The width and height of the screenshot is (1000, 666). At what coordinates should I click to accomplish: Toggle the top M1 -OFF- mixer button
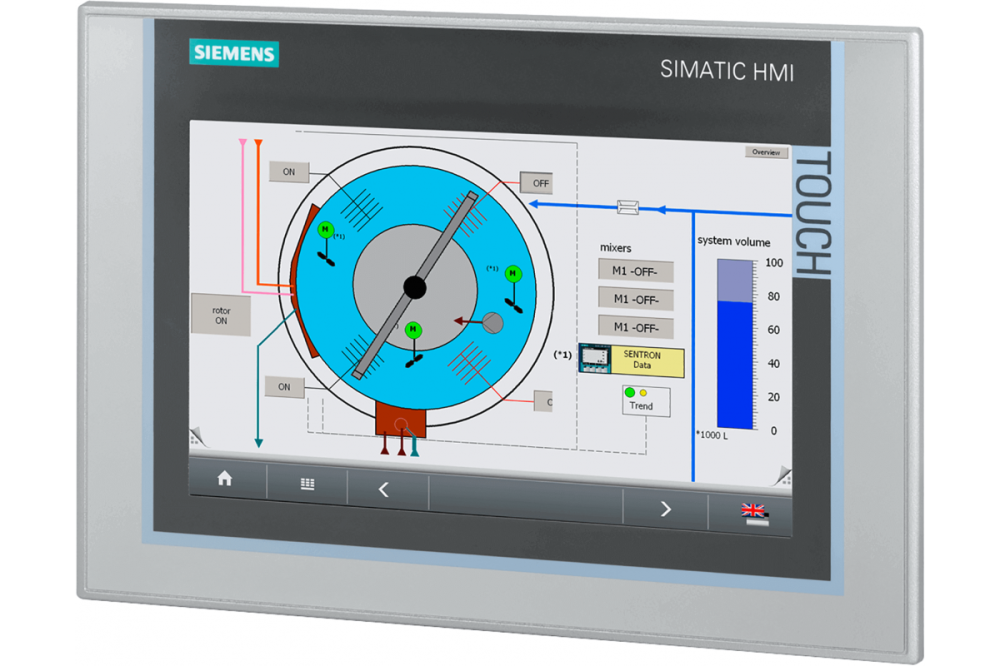pos(635,270)
